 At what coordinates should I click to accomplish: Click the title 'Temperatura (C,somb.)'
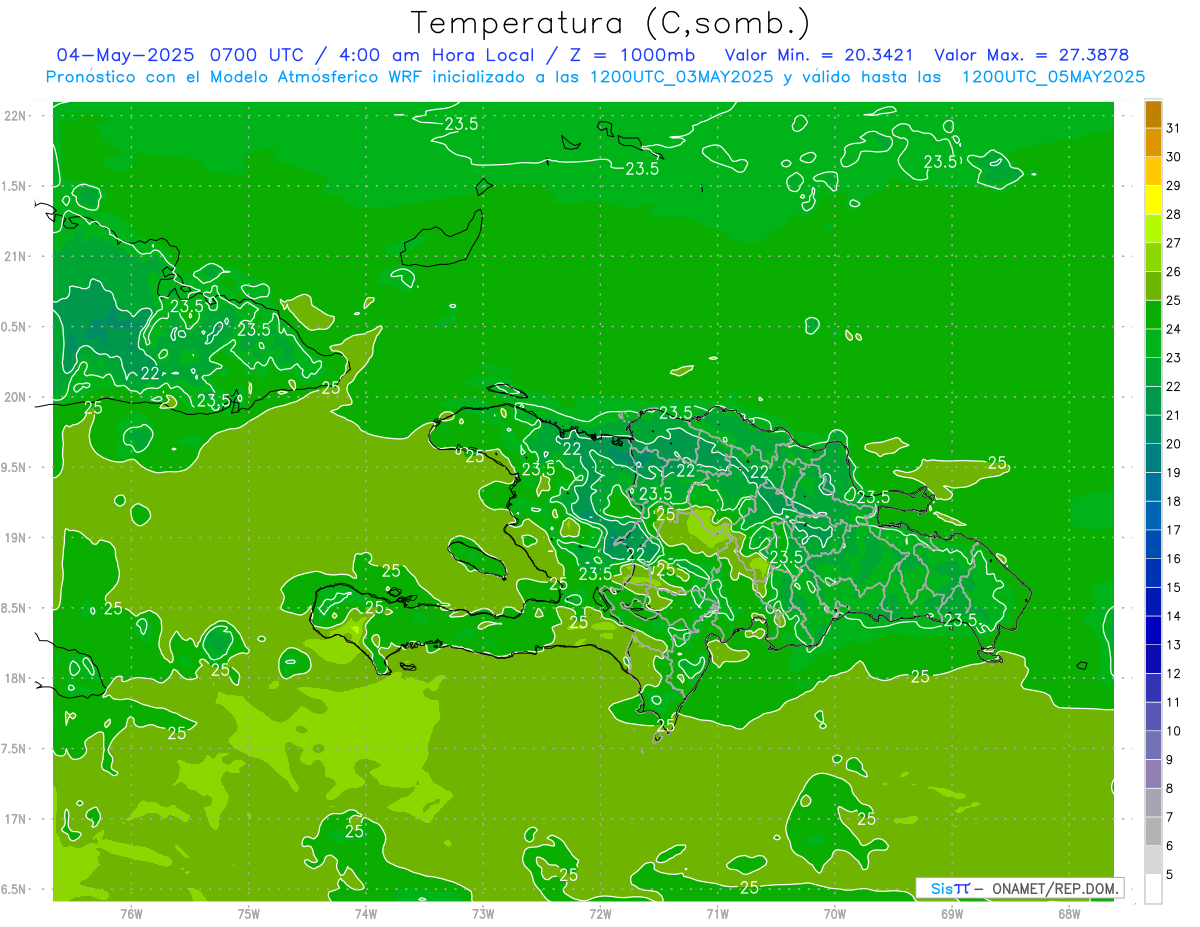[x=611, y=24]
